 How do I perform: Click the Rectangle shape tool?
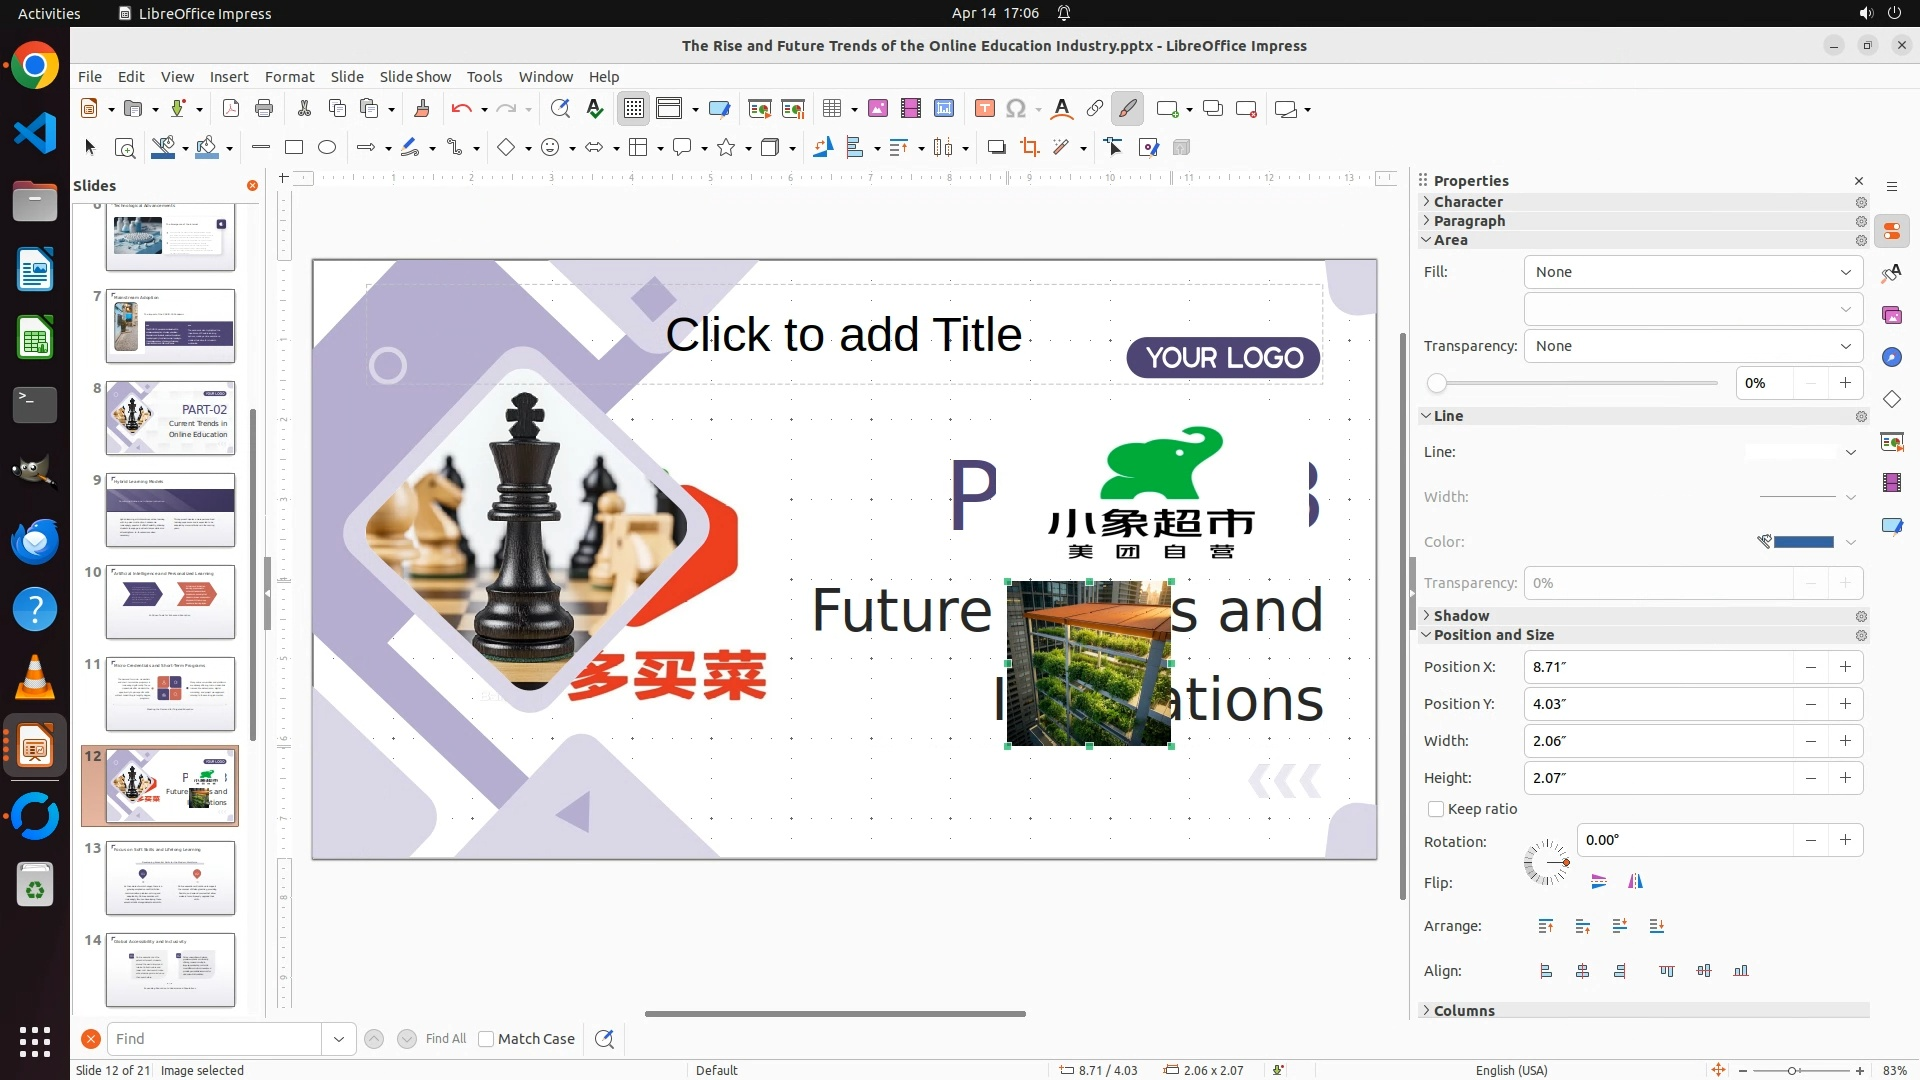tap(293, 148)
